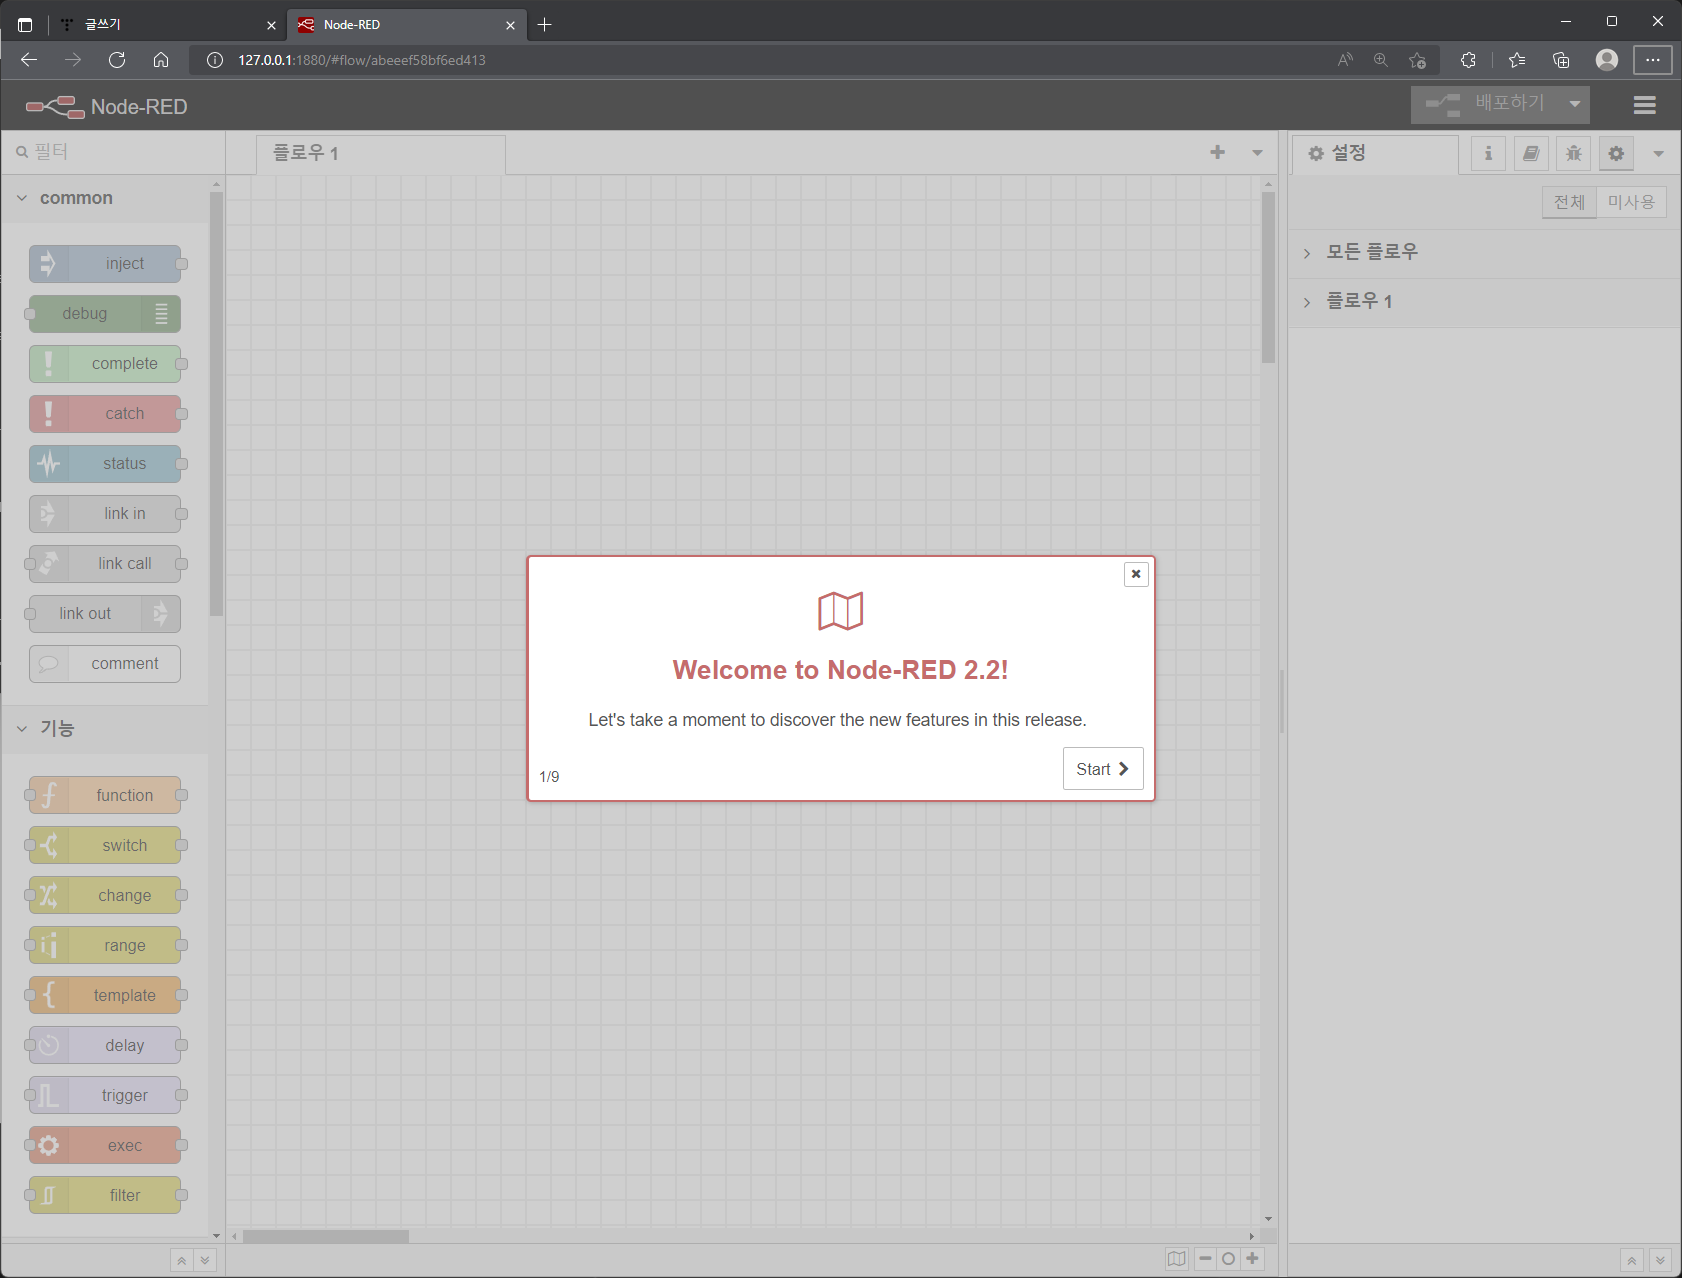Open a new browser tab

[x=544, y=24]
